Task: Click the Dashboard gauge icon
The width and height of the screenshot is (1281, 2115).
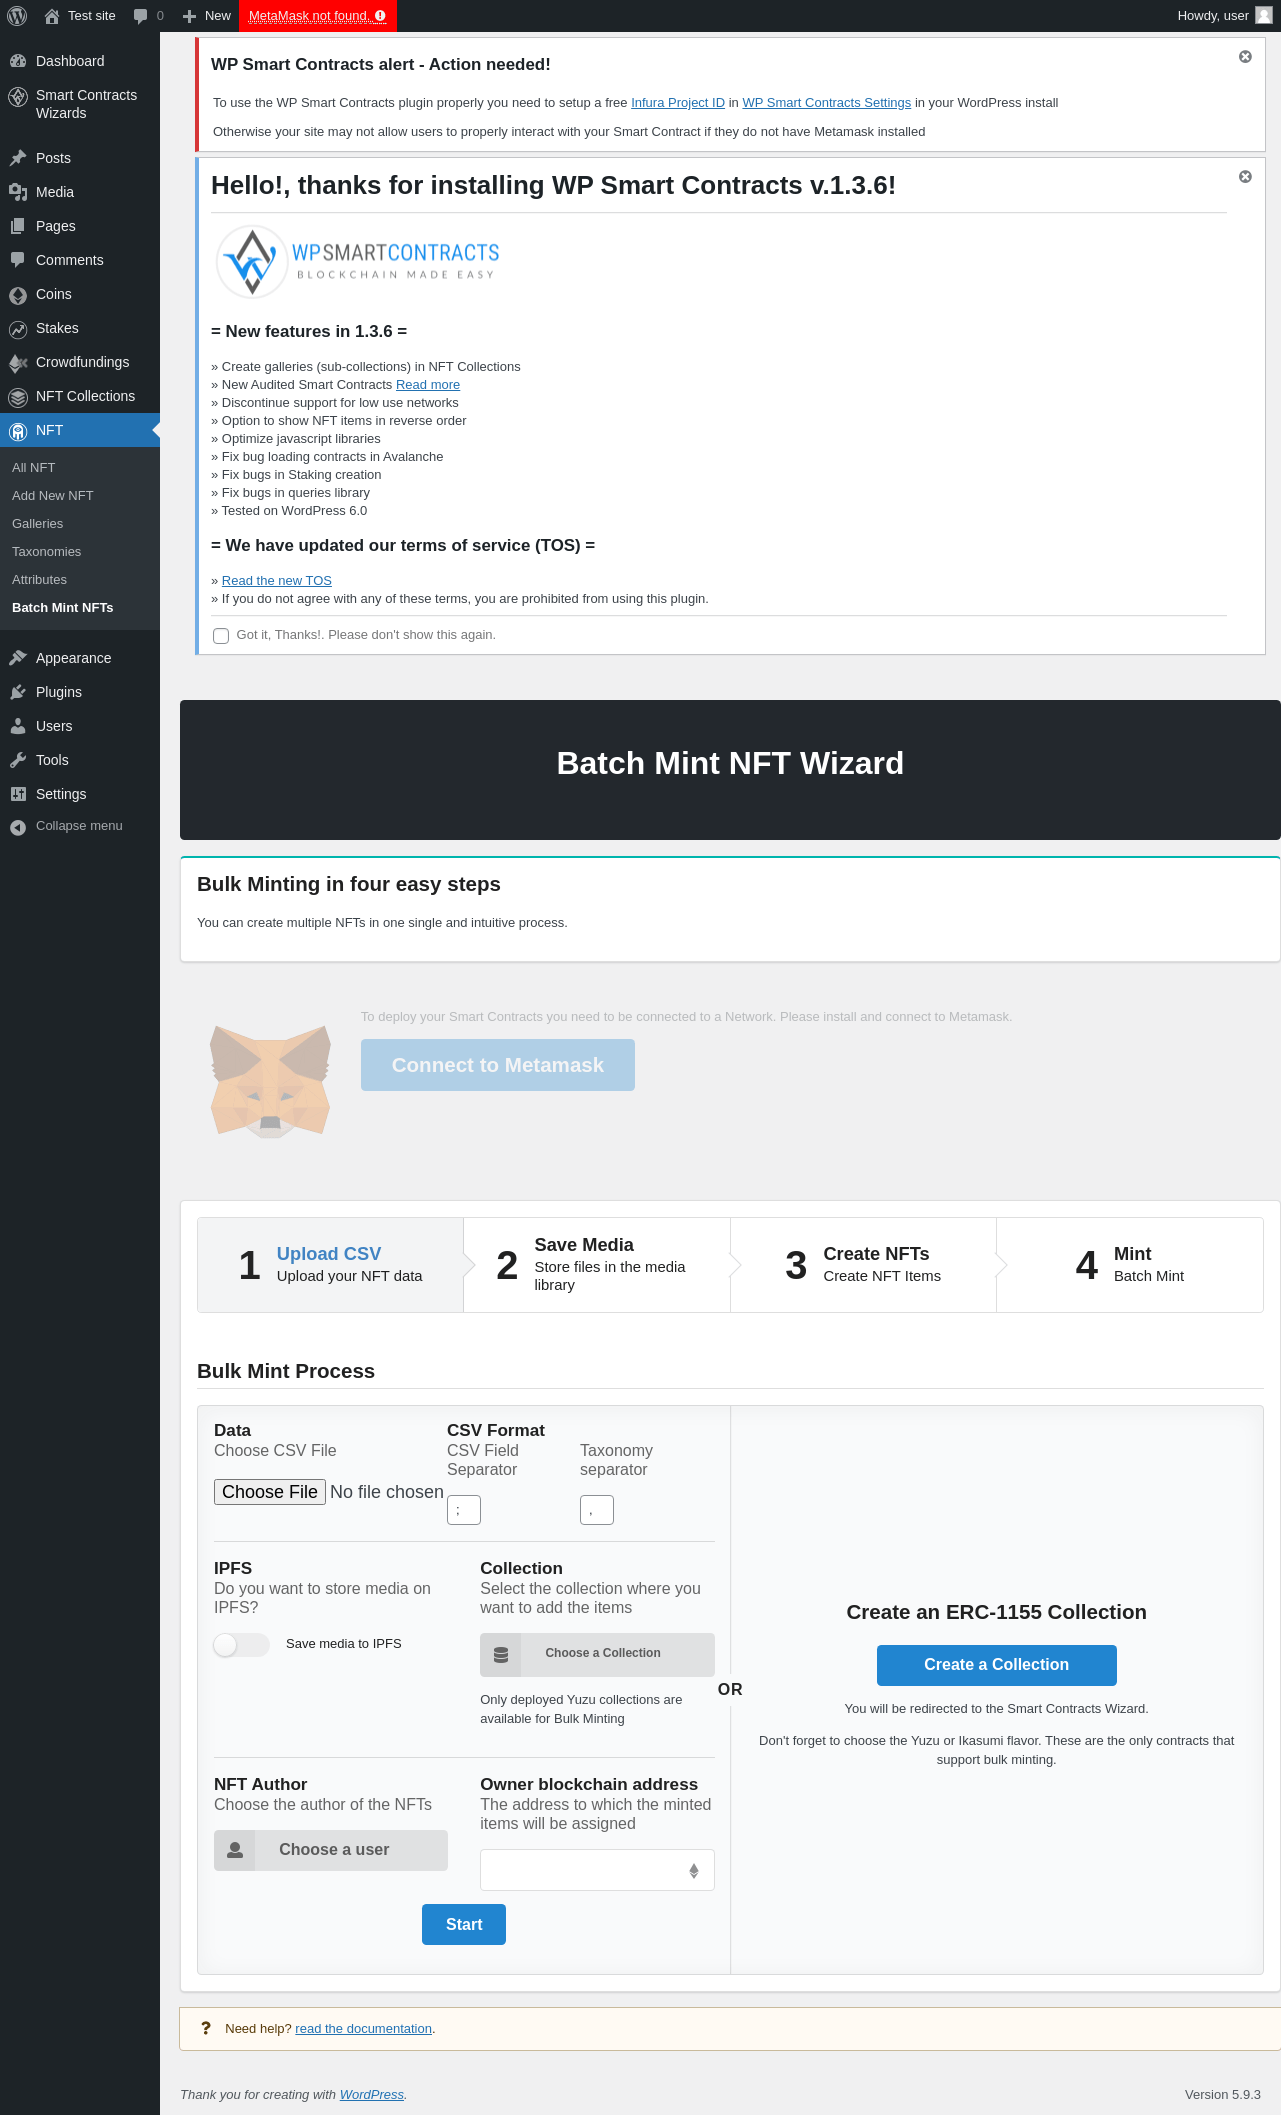Action: click(x=18, y=61)
